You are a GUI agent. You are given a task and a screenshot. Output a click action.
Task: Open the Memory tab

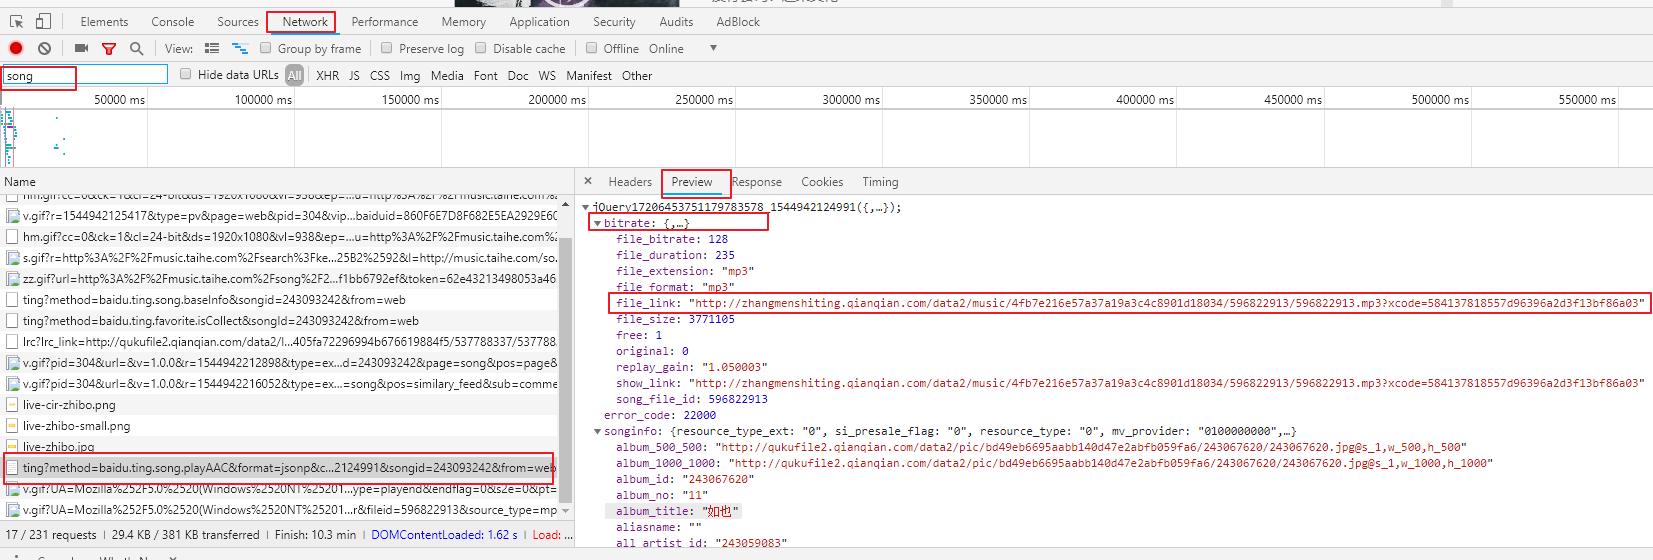(x=464, y=21)
